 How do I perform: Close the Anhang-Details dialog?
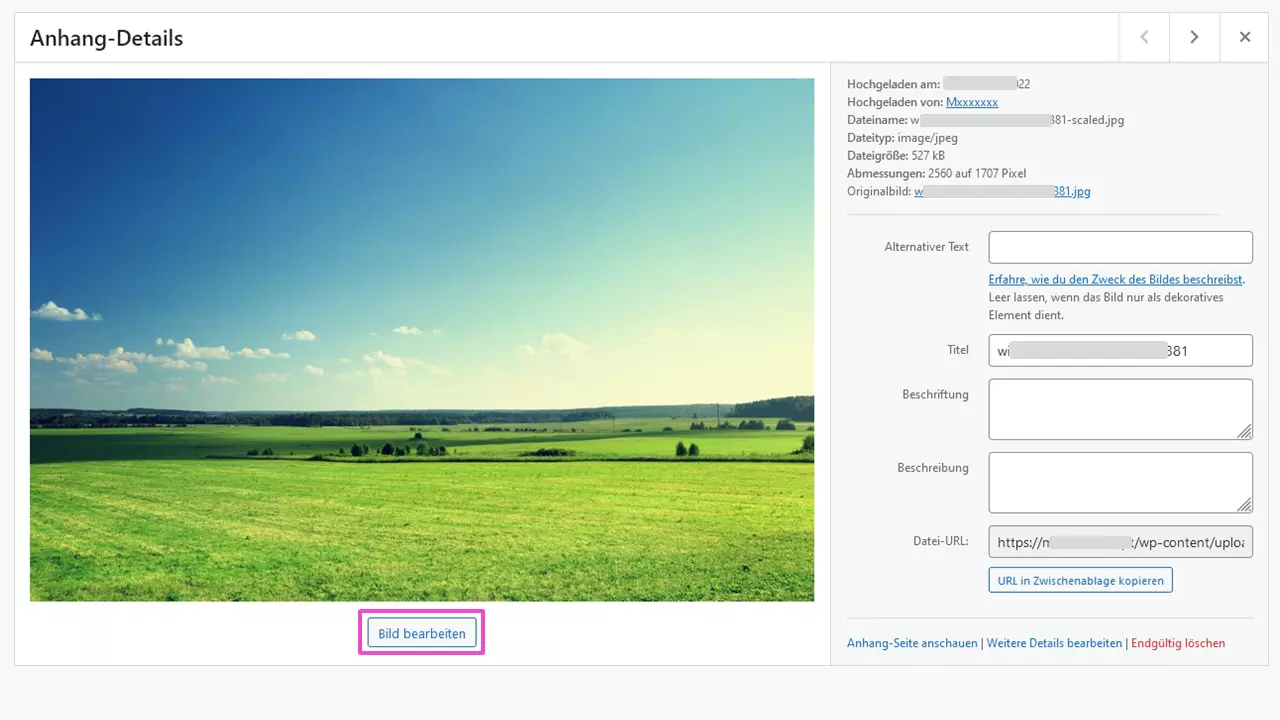[x=1244, y=37]
